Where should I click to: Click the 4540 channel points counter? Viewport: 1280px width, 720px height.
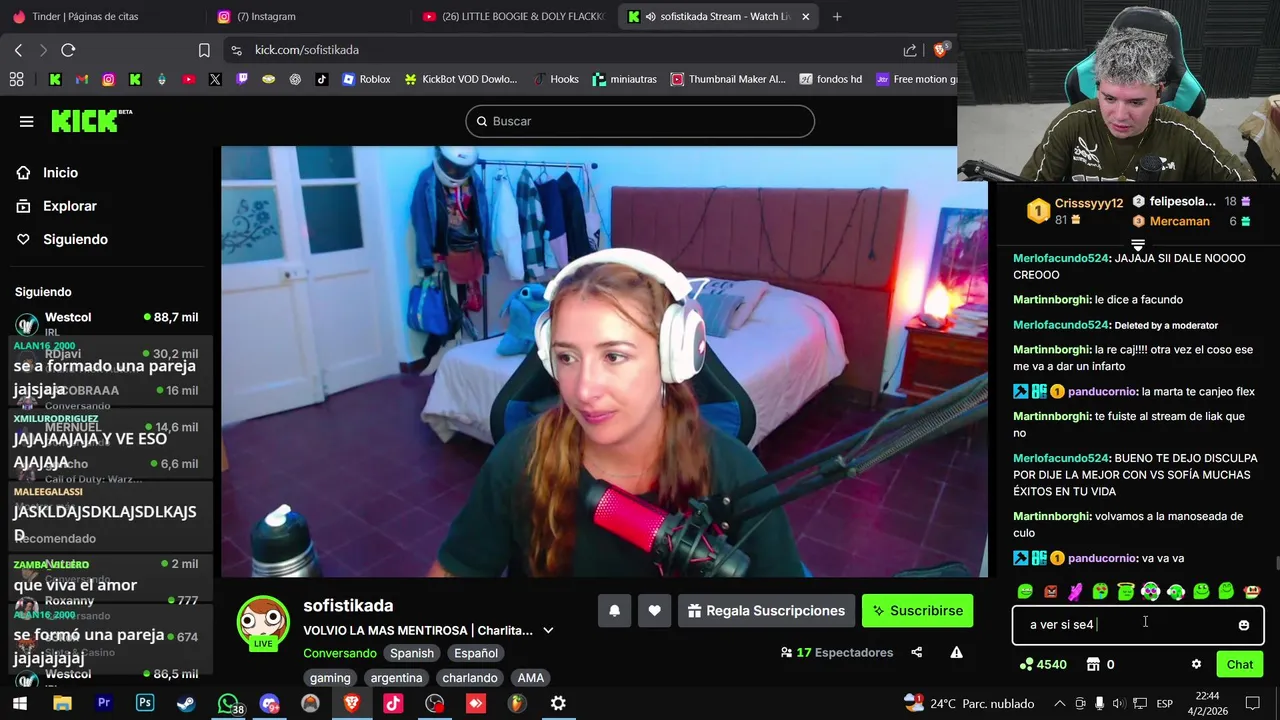pos(1042,664)
